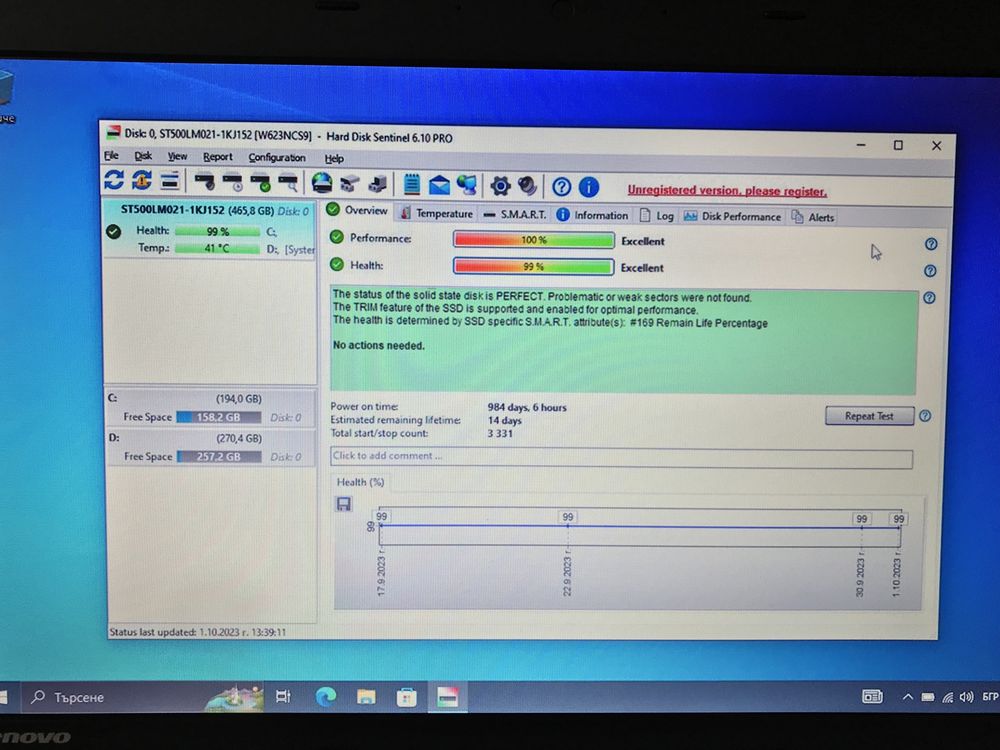The width and height of the screenshot is (1000, 750).
Task: Click the disk list panel toolbar icon
Action: [x=170, y=181]
